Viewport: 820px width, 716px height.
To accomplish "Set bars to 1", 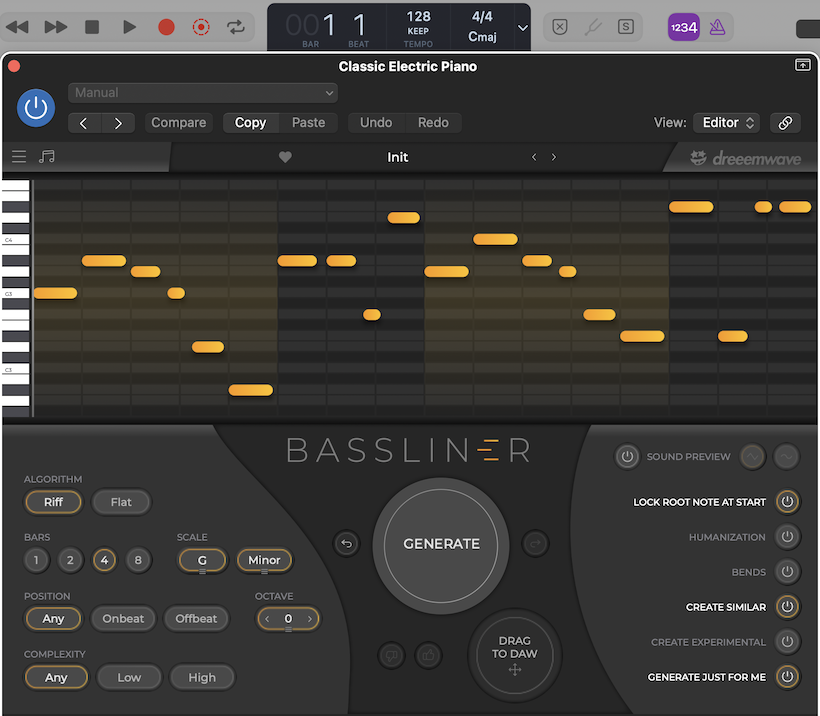I will [x=36, y=560].
